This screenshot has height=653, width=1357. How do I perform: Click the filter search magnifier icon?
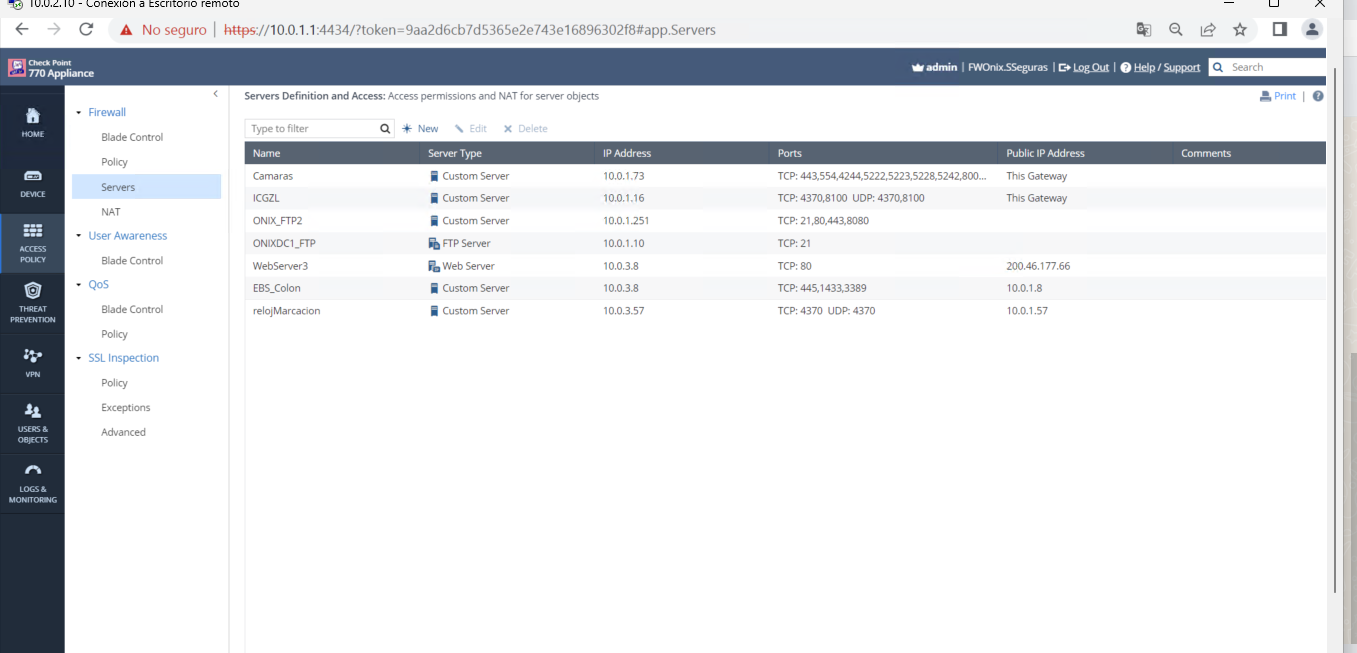tap(386, 129)
